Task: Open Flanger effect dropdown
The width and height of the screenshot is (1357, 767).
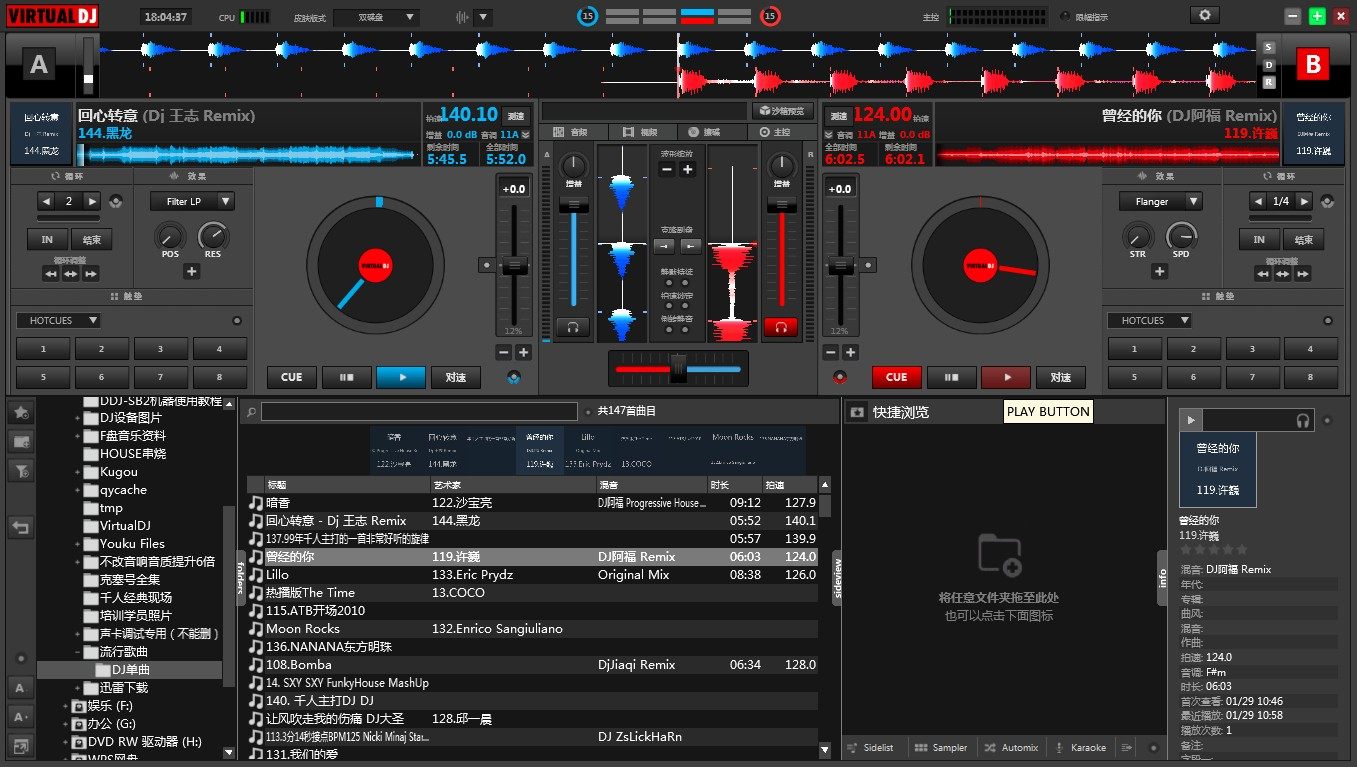Action: 1161,201
